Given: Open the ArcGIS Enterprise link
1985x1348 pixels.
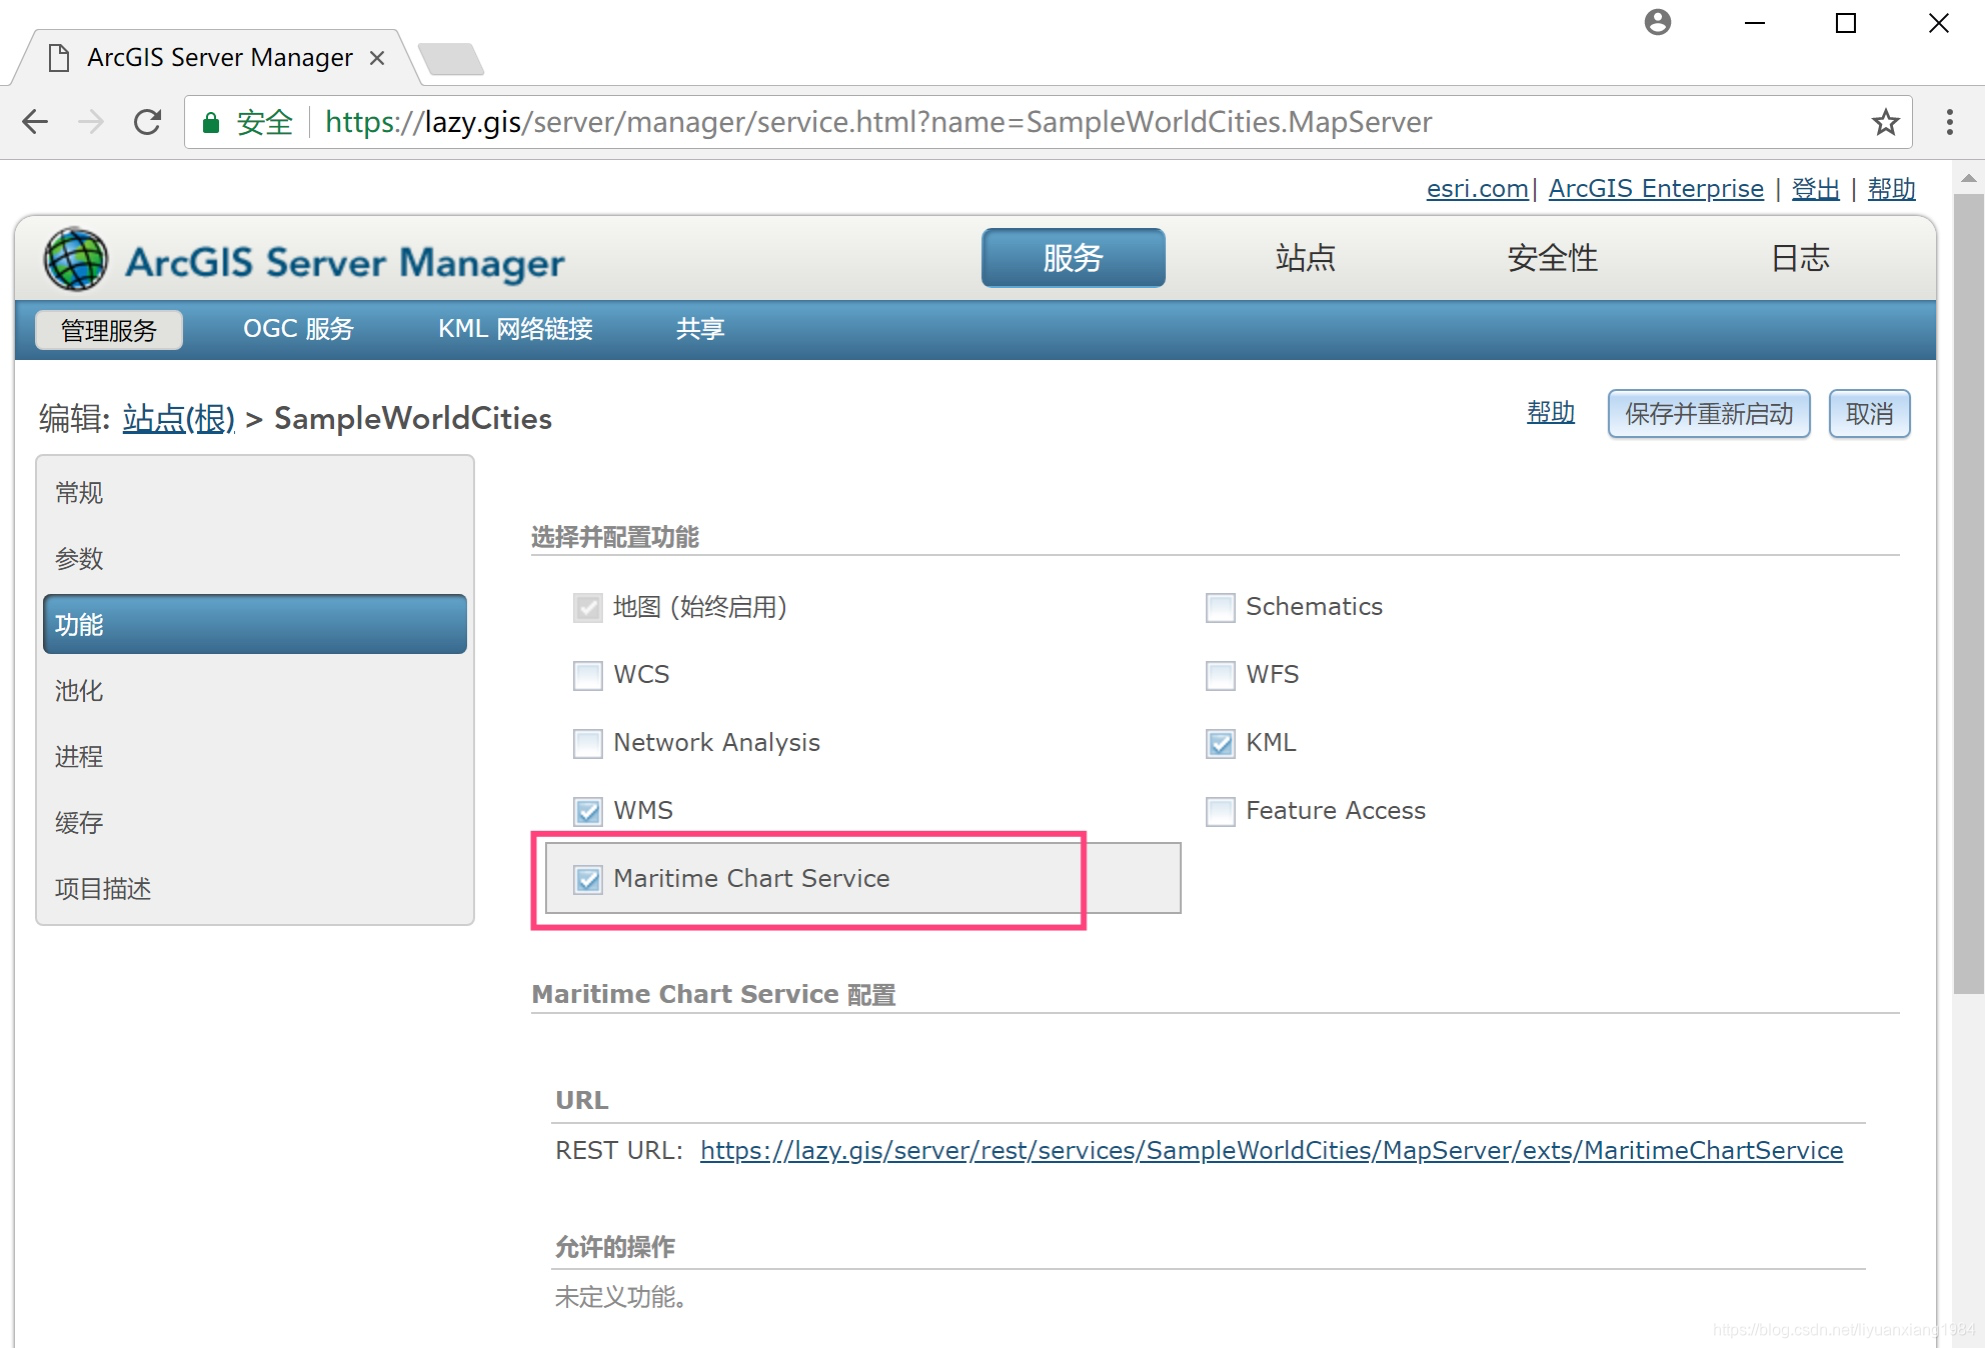Looking at the screenshot, I should [1656, 189].
